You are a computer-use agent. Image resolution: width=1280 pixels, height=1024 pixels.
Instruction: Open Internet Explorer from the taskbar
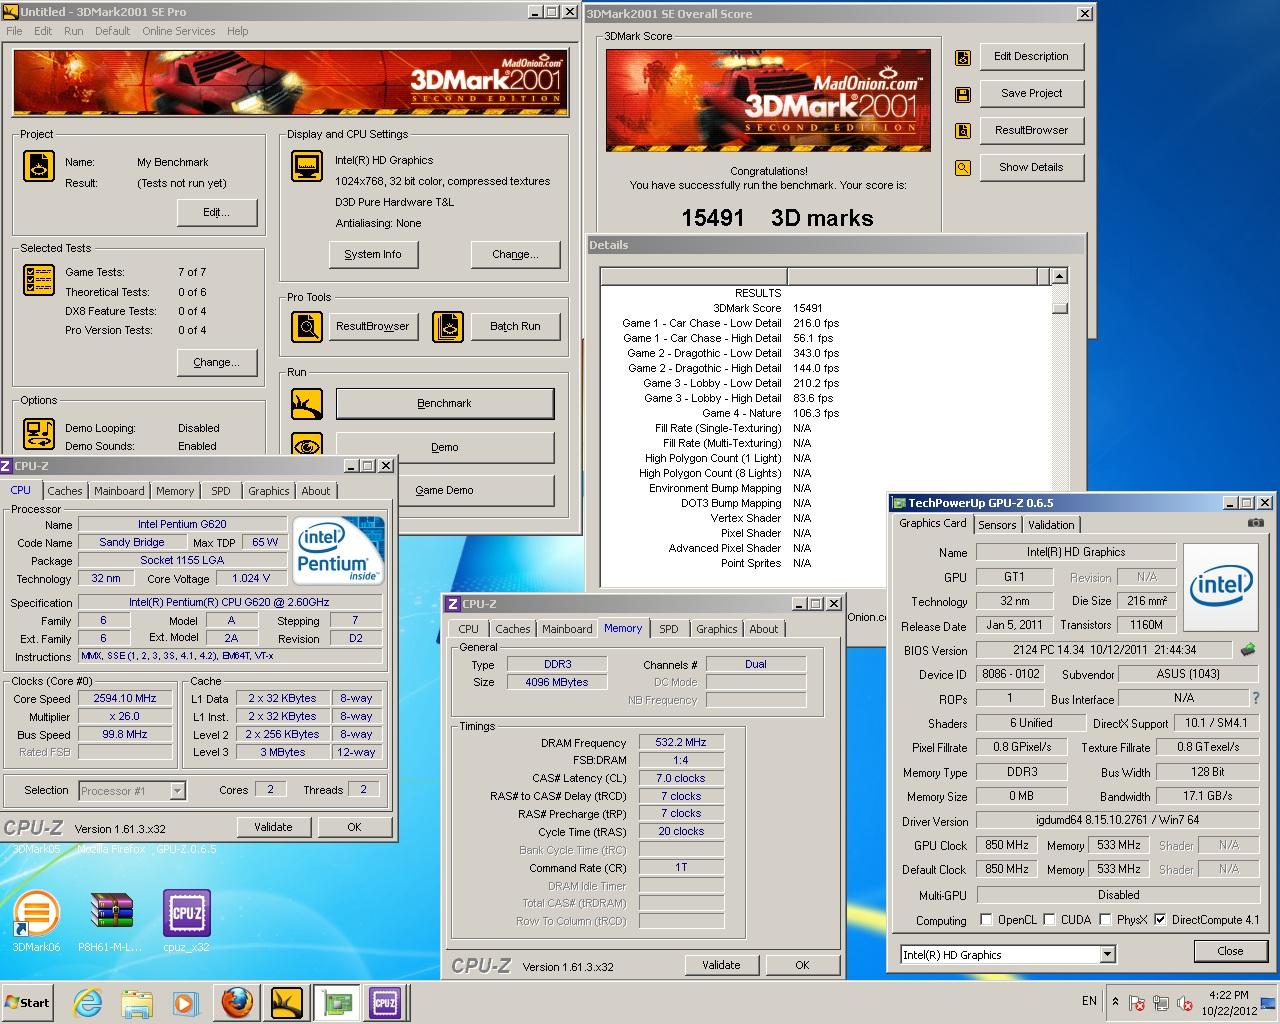88,1003
